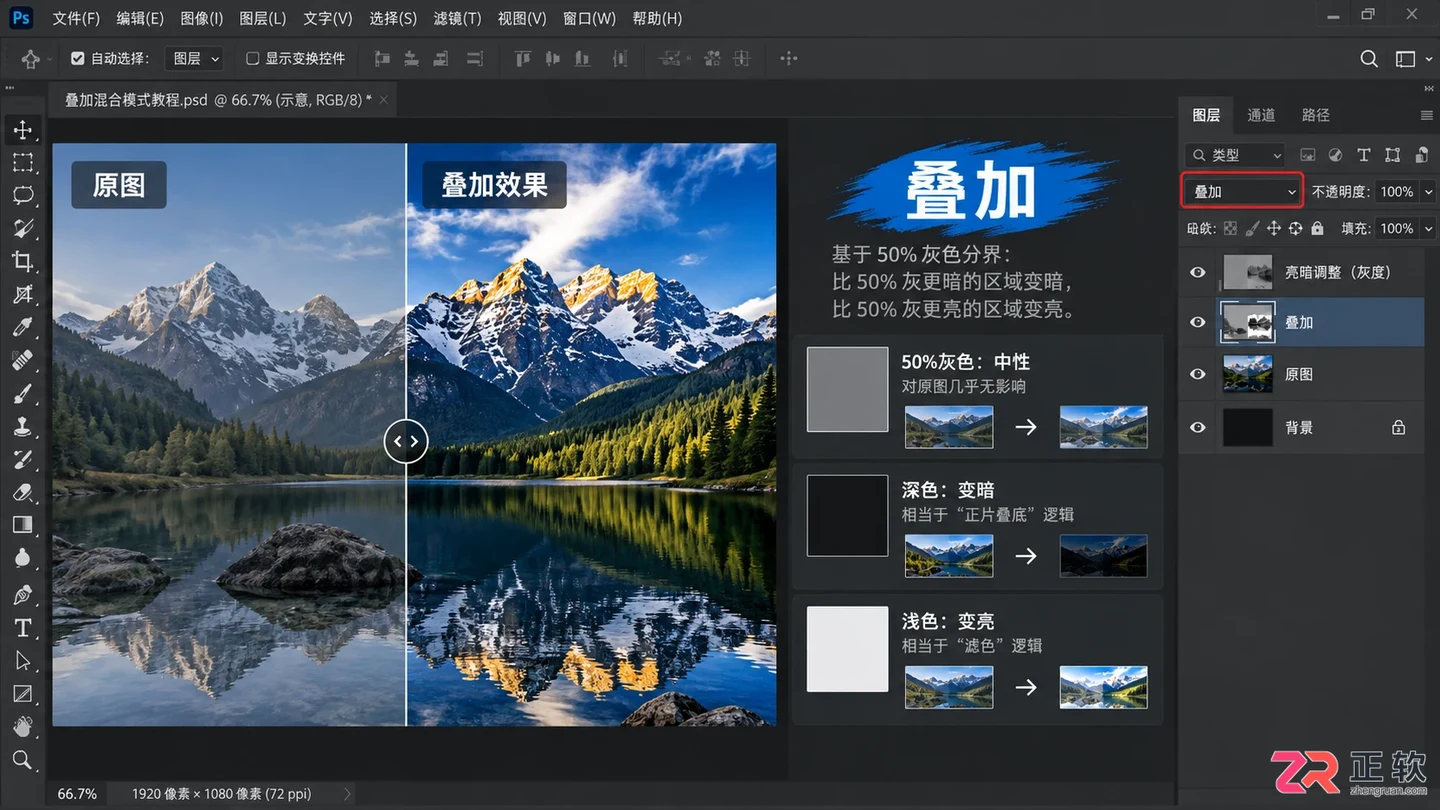Click the 50% gray color swatch
The width and height of the screenshot is (1440, 810).
[848, 389]
